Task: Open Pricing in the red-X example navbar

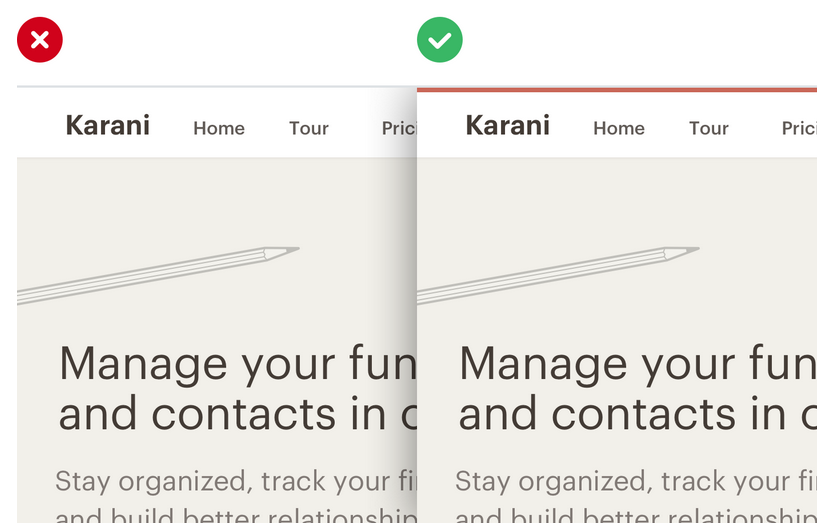Action: click(x=399, y=128)
